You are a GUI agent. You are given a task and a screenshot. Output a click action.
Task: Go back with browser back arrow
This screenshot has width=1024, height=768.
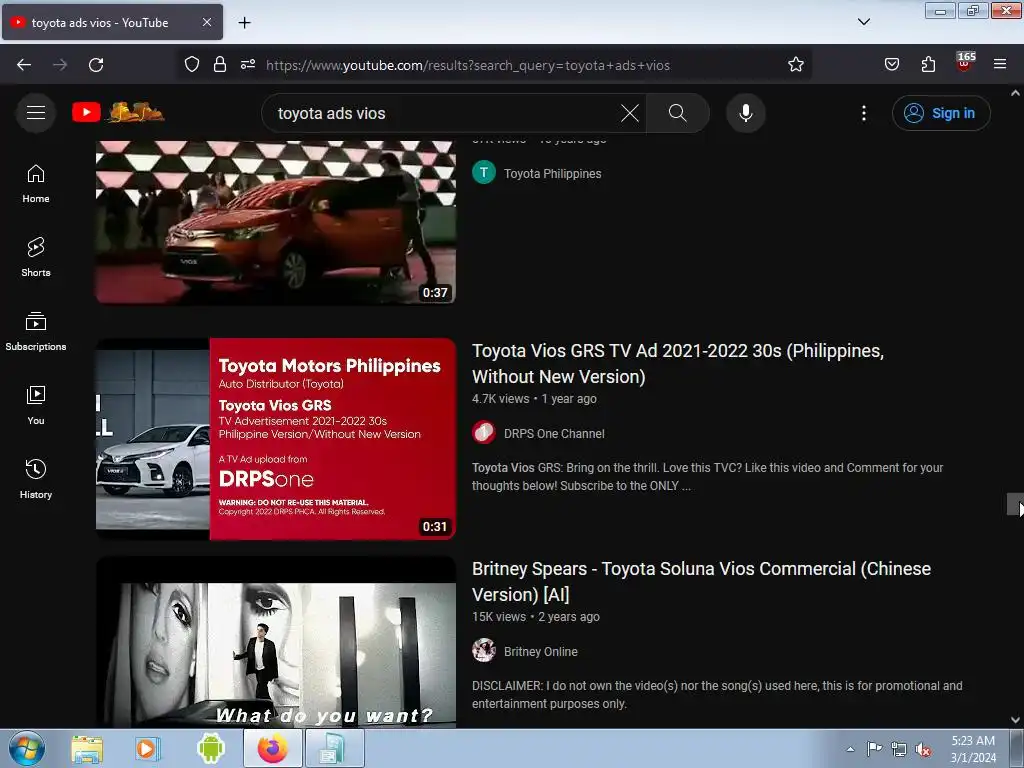(24, 65)
